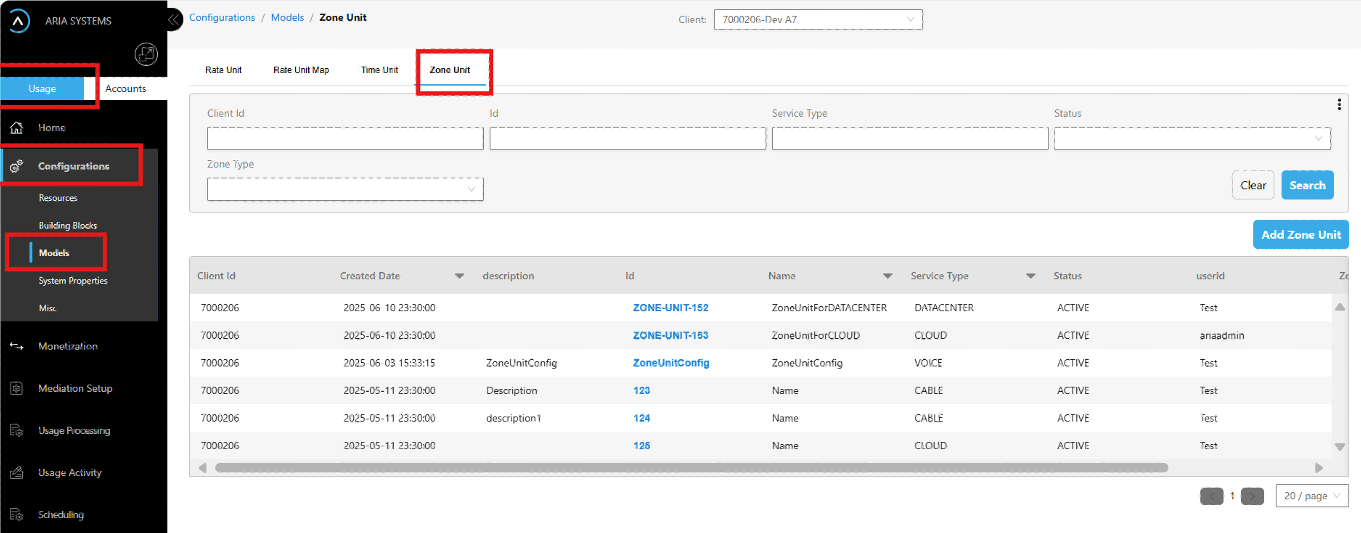
Task: Open the Time Unit tab
Action: [x=379, y=70]
